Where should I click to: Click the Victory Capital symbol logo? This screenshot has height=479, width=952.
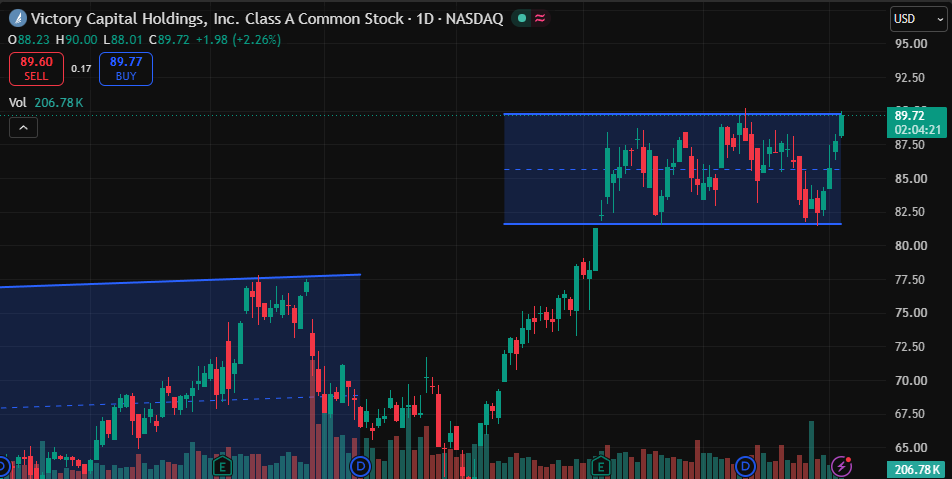point(19,19)
